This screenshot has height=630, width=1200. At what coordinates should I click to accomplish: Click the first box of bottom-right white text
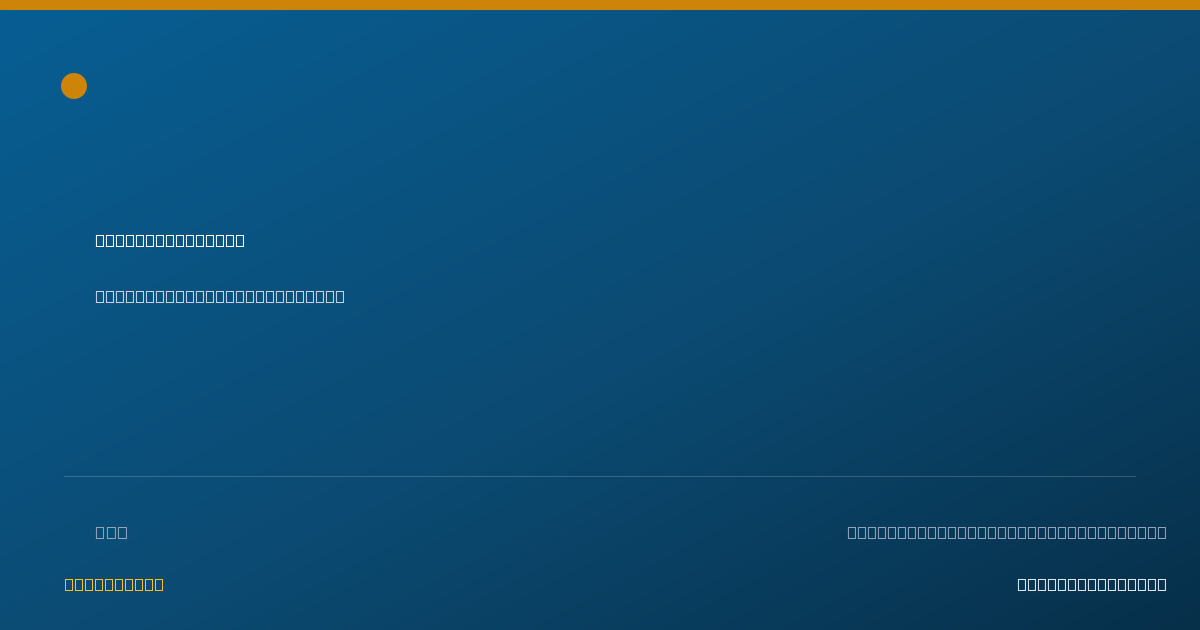[x=1022, y=584]
